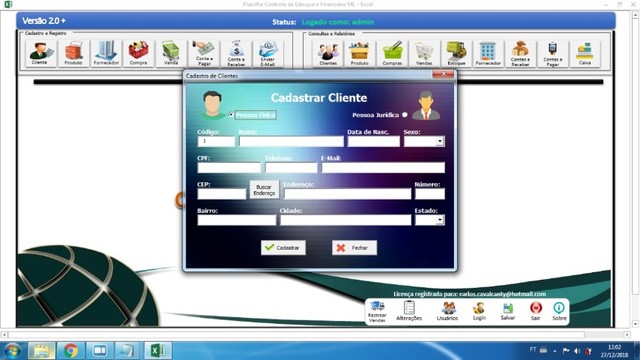Open Chrome from the Windows taskbar
Image resolution: width=640 pixels, height=360 pixels.
pos(71,351)
